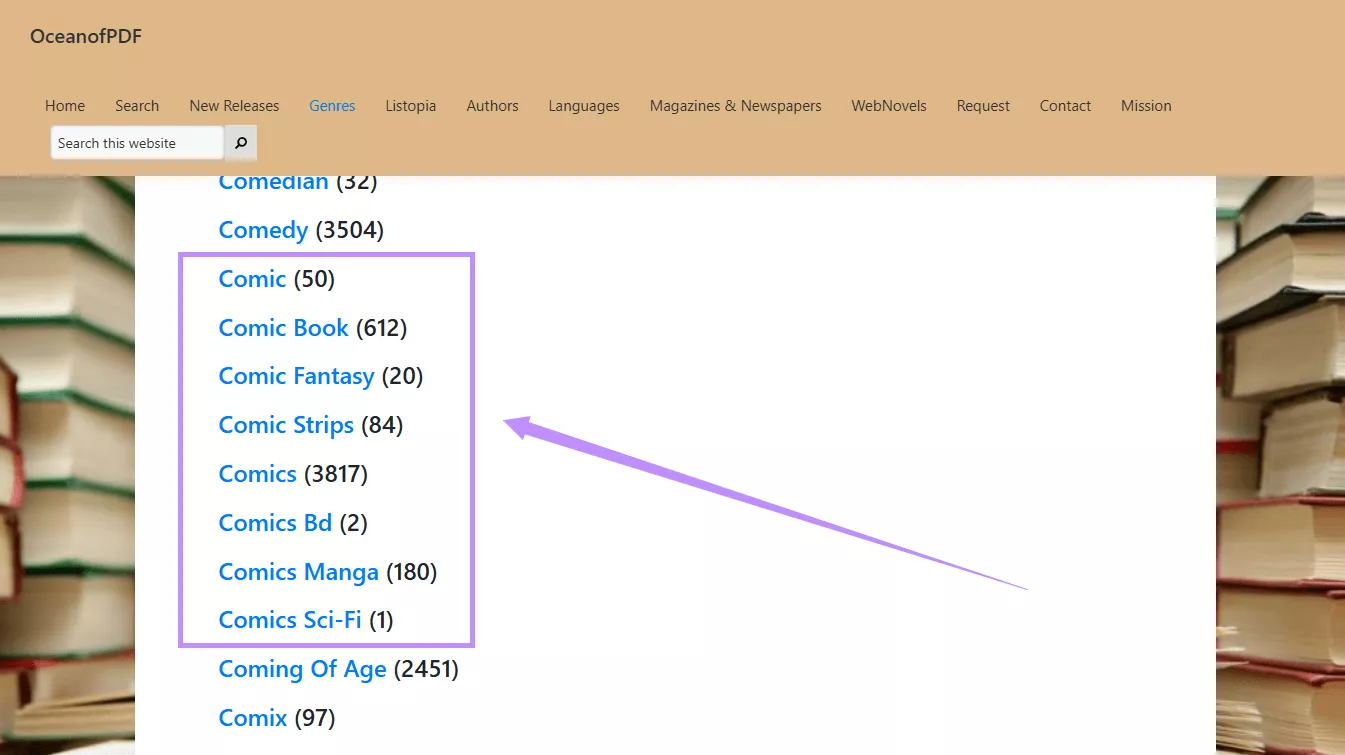Click the Contact menu item
Image resolution: width=1345 pixels, height=755 pixels.
pos(1064,105)
